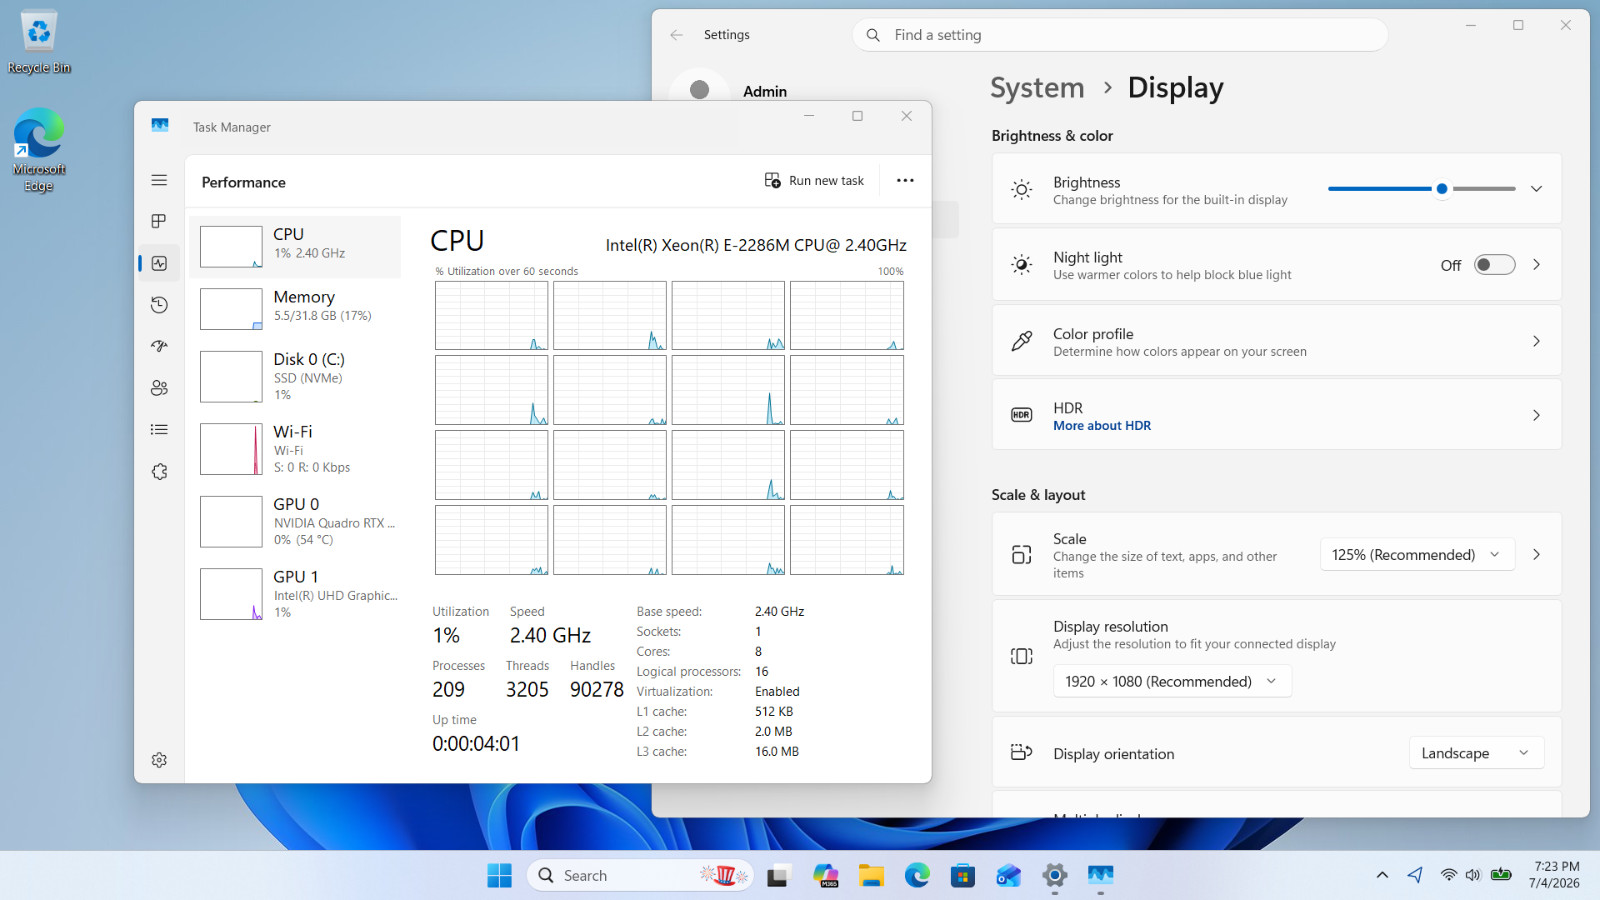Select Disk 0 (C:) performance entry
1600x900 pixels.
point(295,376)
